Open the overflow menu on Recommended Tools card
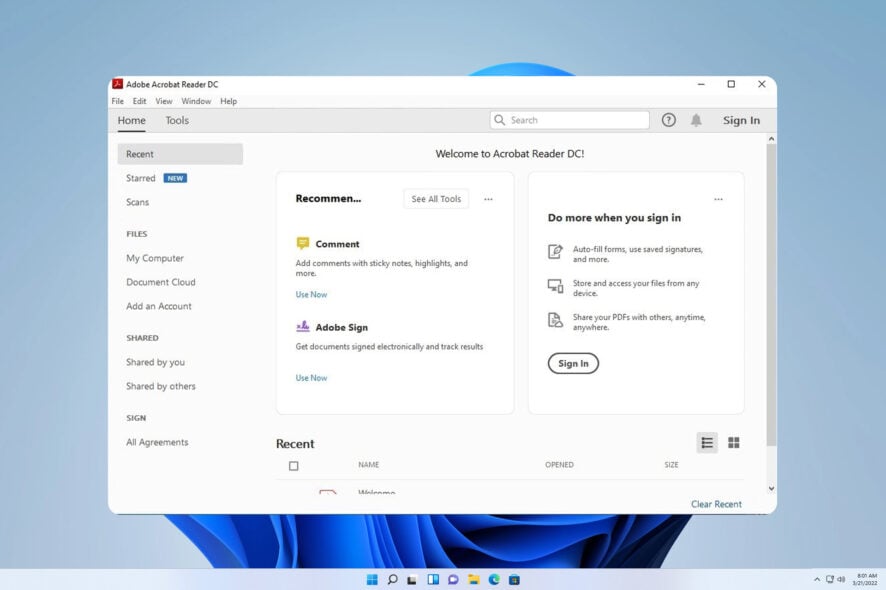Image resolution: width=886 pixels, height=590 pixels. [x=488, y=199]
